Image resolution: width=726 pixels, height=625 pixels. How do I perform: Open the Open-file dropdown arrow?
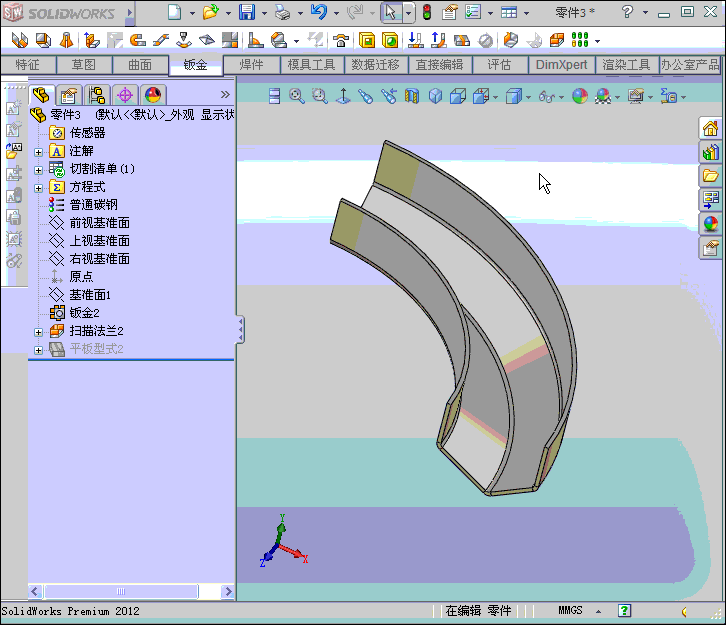tap(228, 13)
